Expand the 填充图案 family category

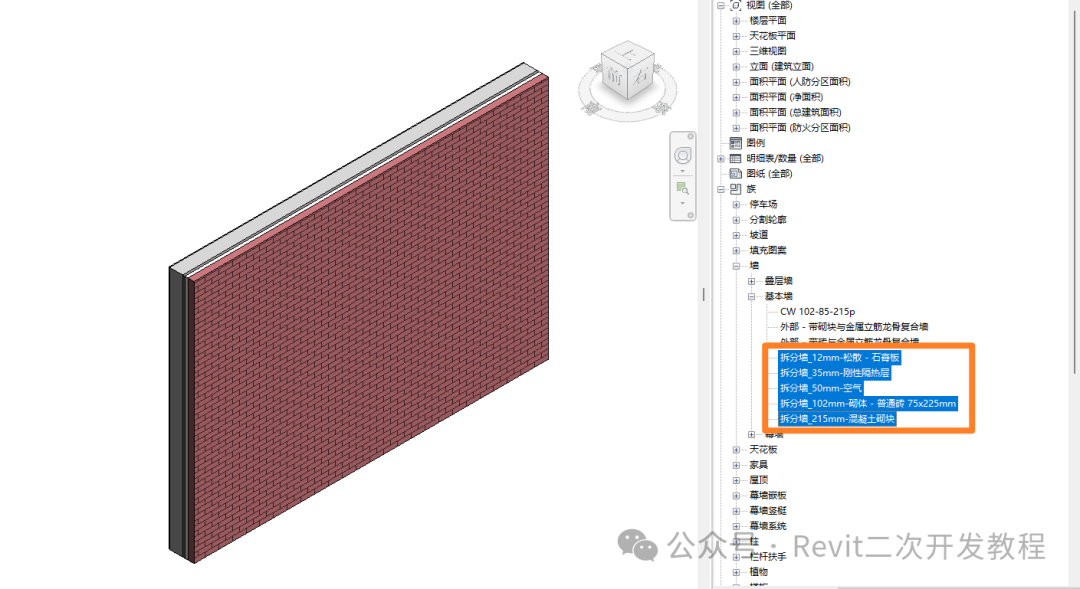736,250
